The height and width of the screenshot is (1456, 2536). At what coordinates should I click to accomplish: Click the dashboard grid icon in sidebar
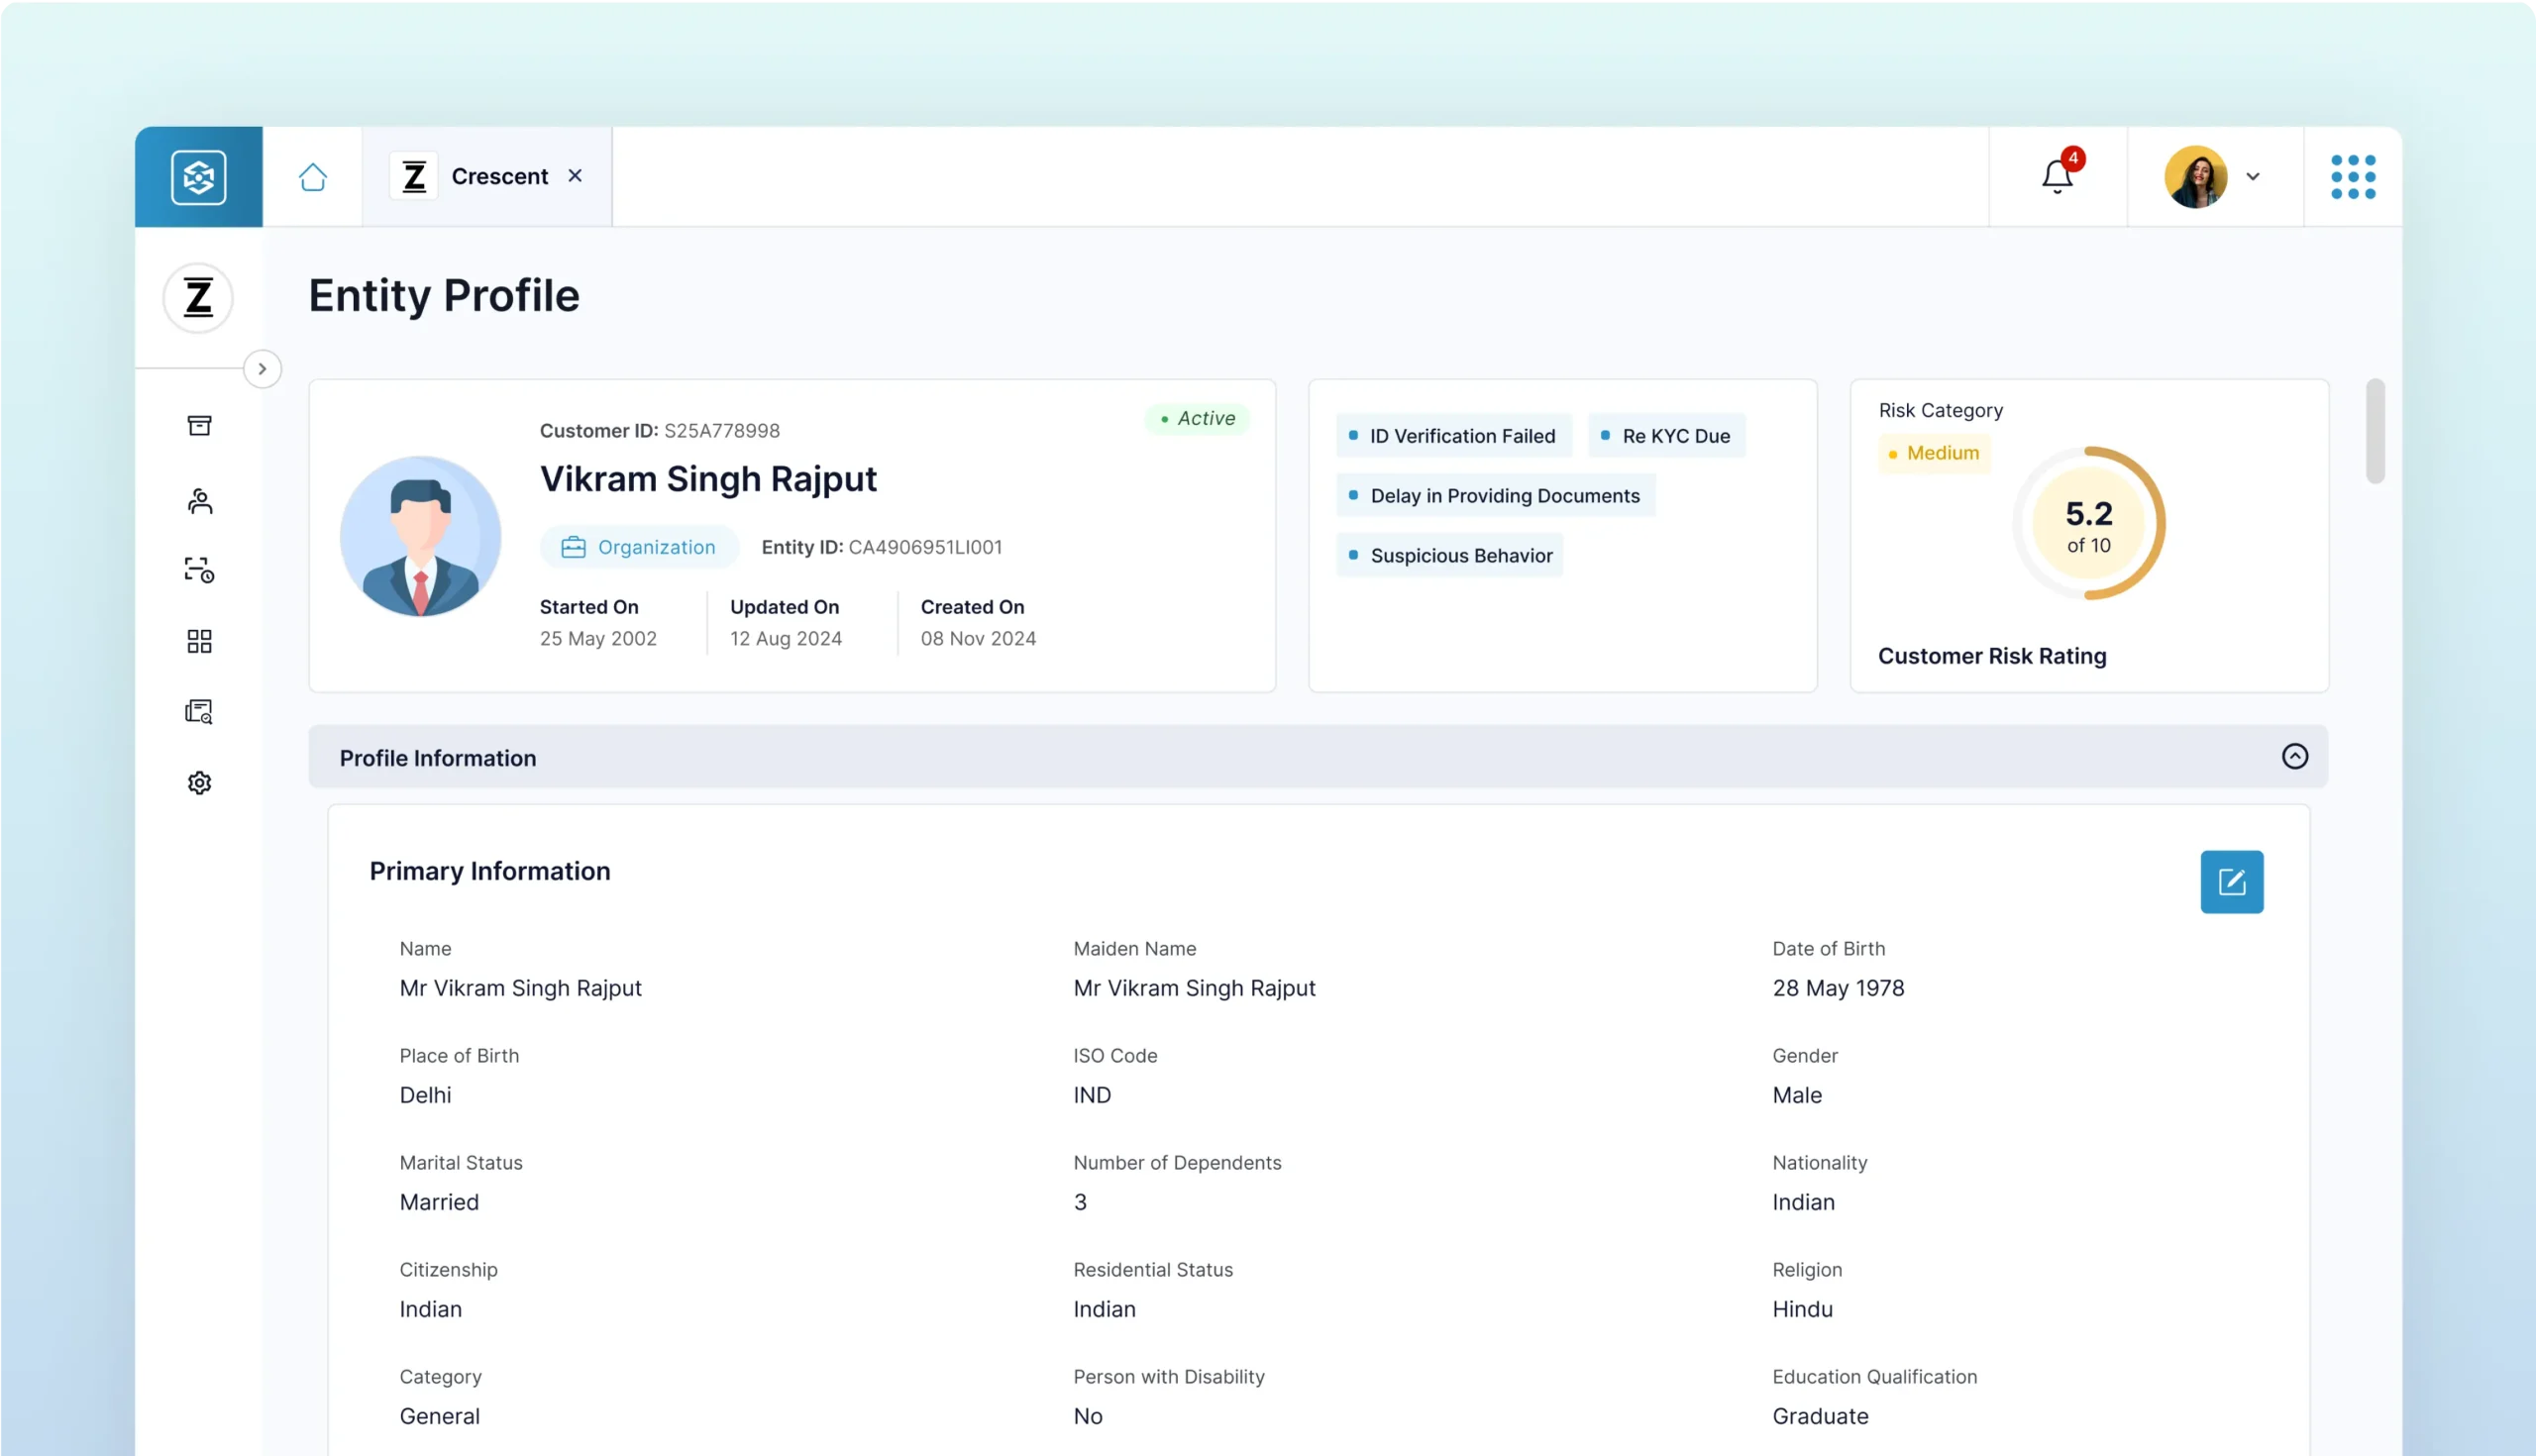[x=198, y=641]
